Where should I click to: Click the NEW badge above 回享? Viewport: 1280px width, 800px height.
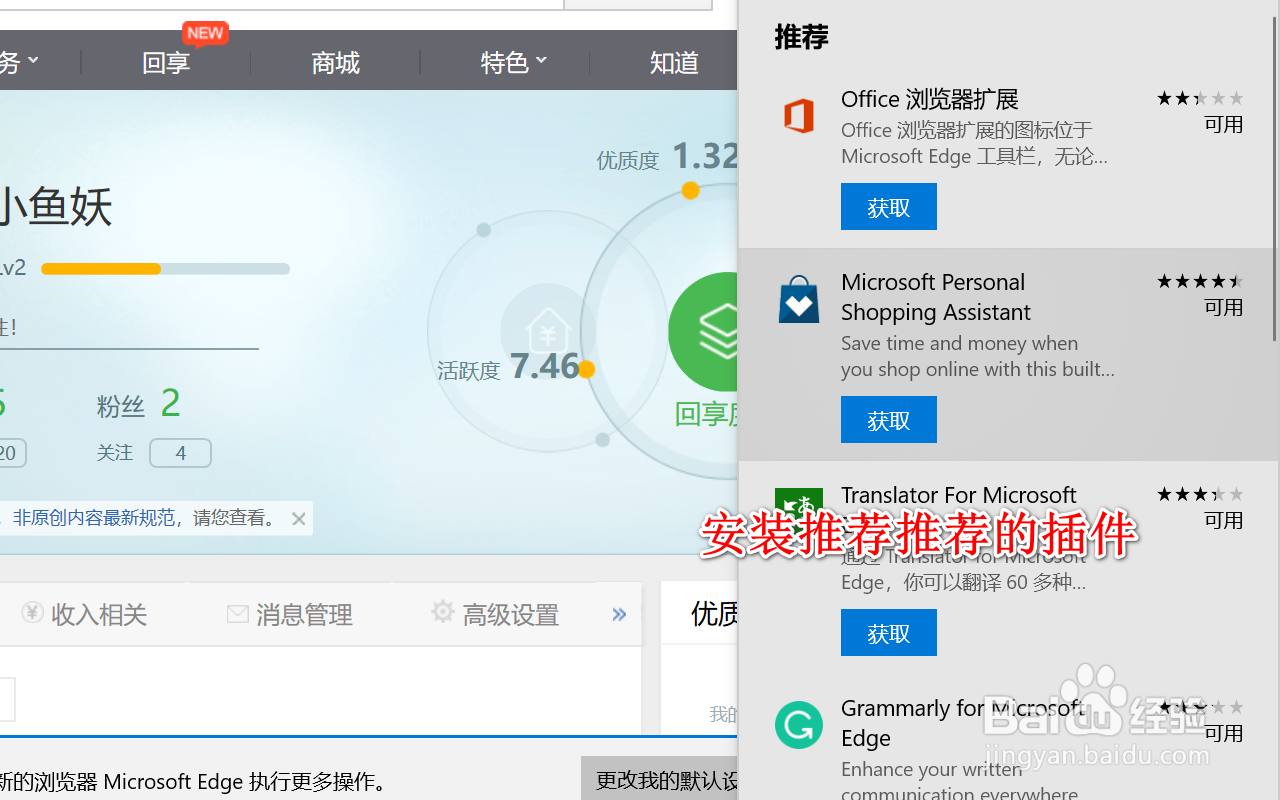[205, 33]
